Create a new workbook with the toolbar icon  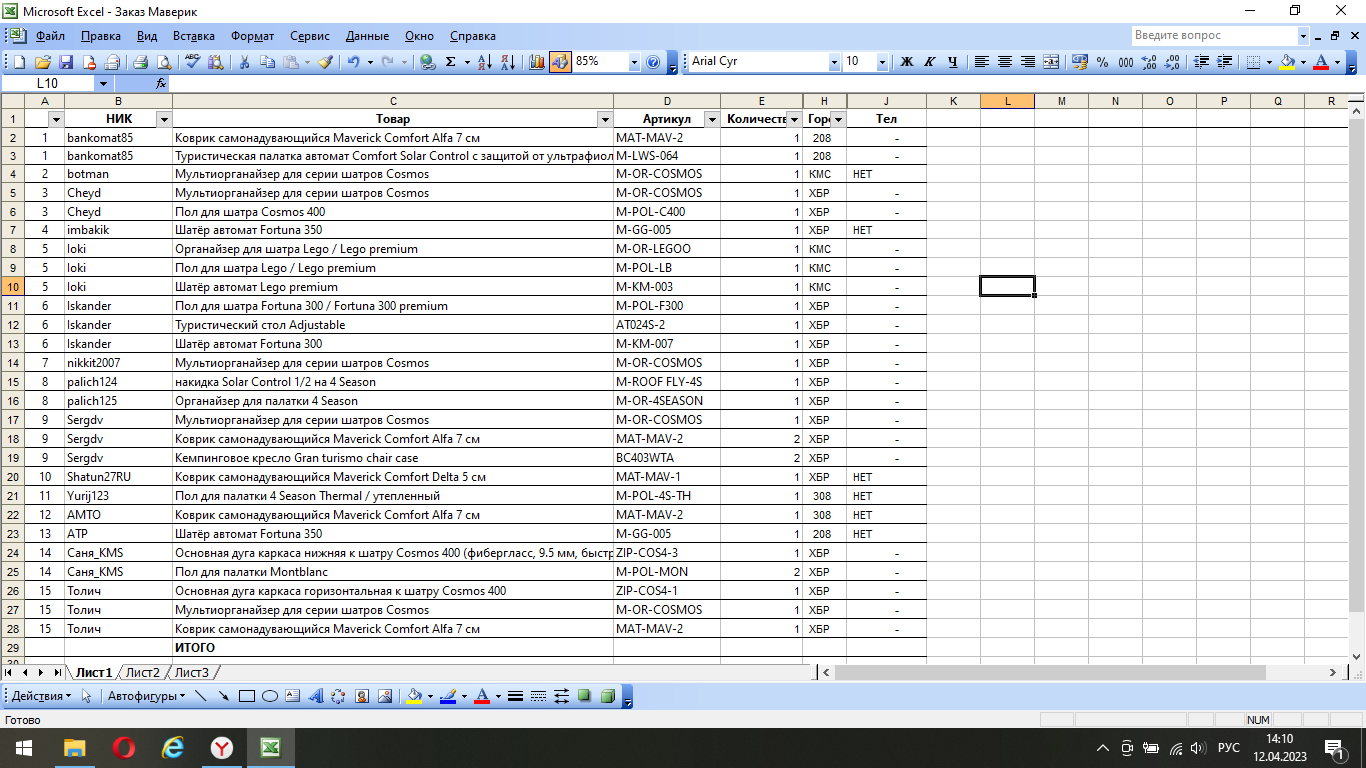click(20, 62)
